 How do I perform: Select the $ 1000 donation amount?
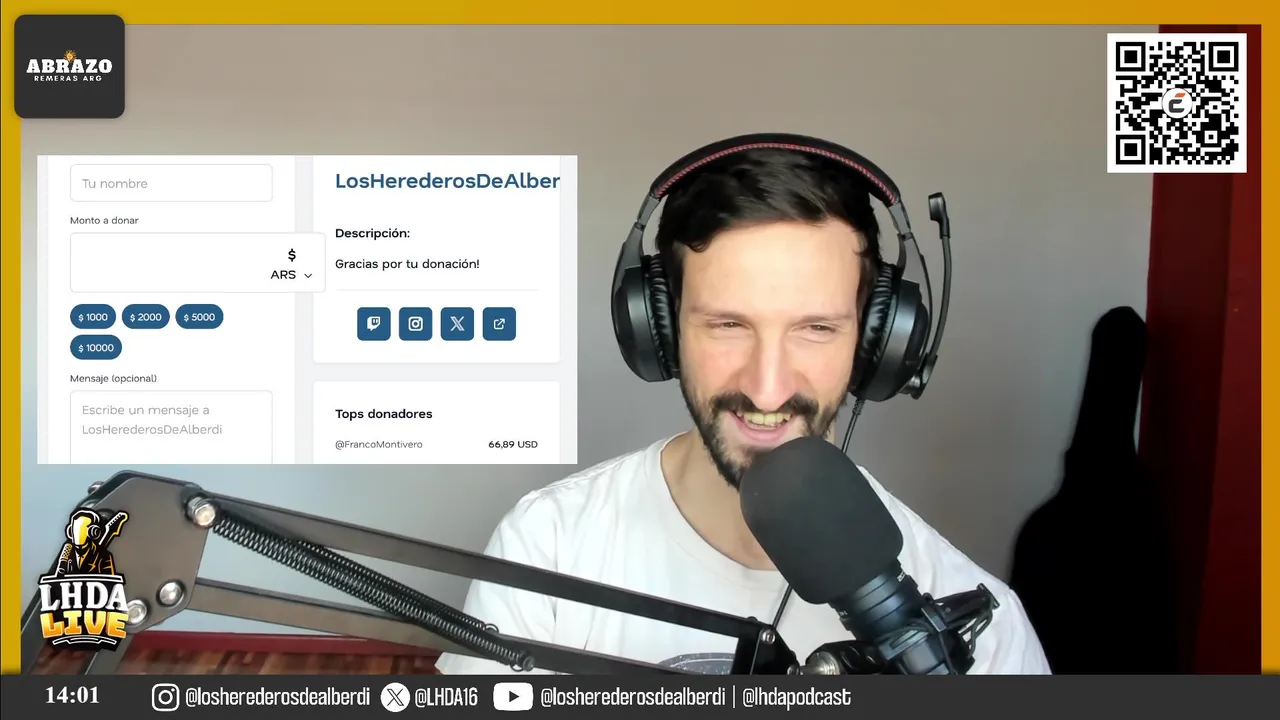(93, 317)
